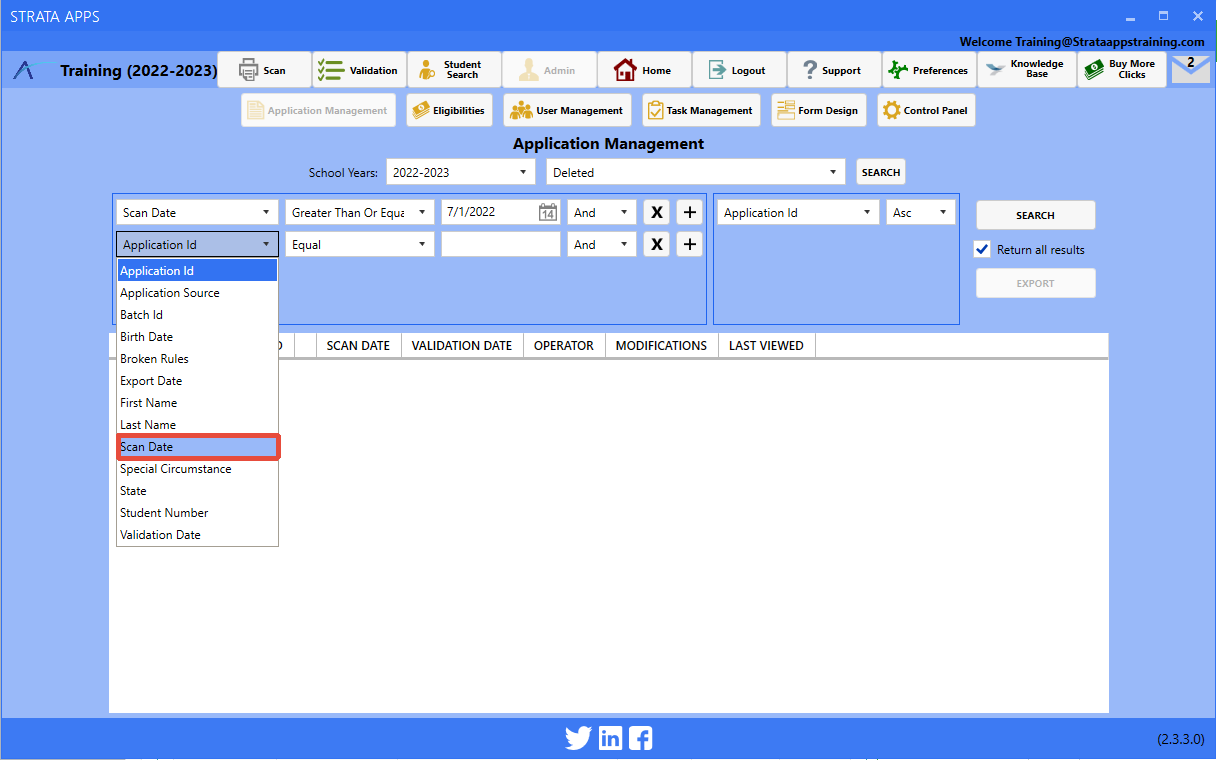Open the Support help button
The height and width of the screenshot is (760, 1217).
pos(834,70)
